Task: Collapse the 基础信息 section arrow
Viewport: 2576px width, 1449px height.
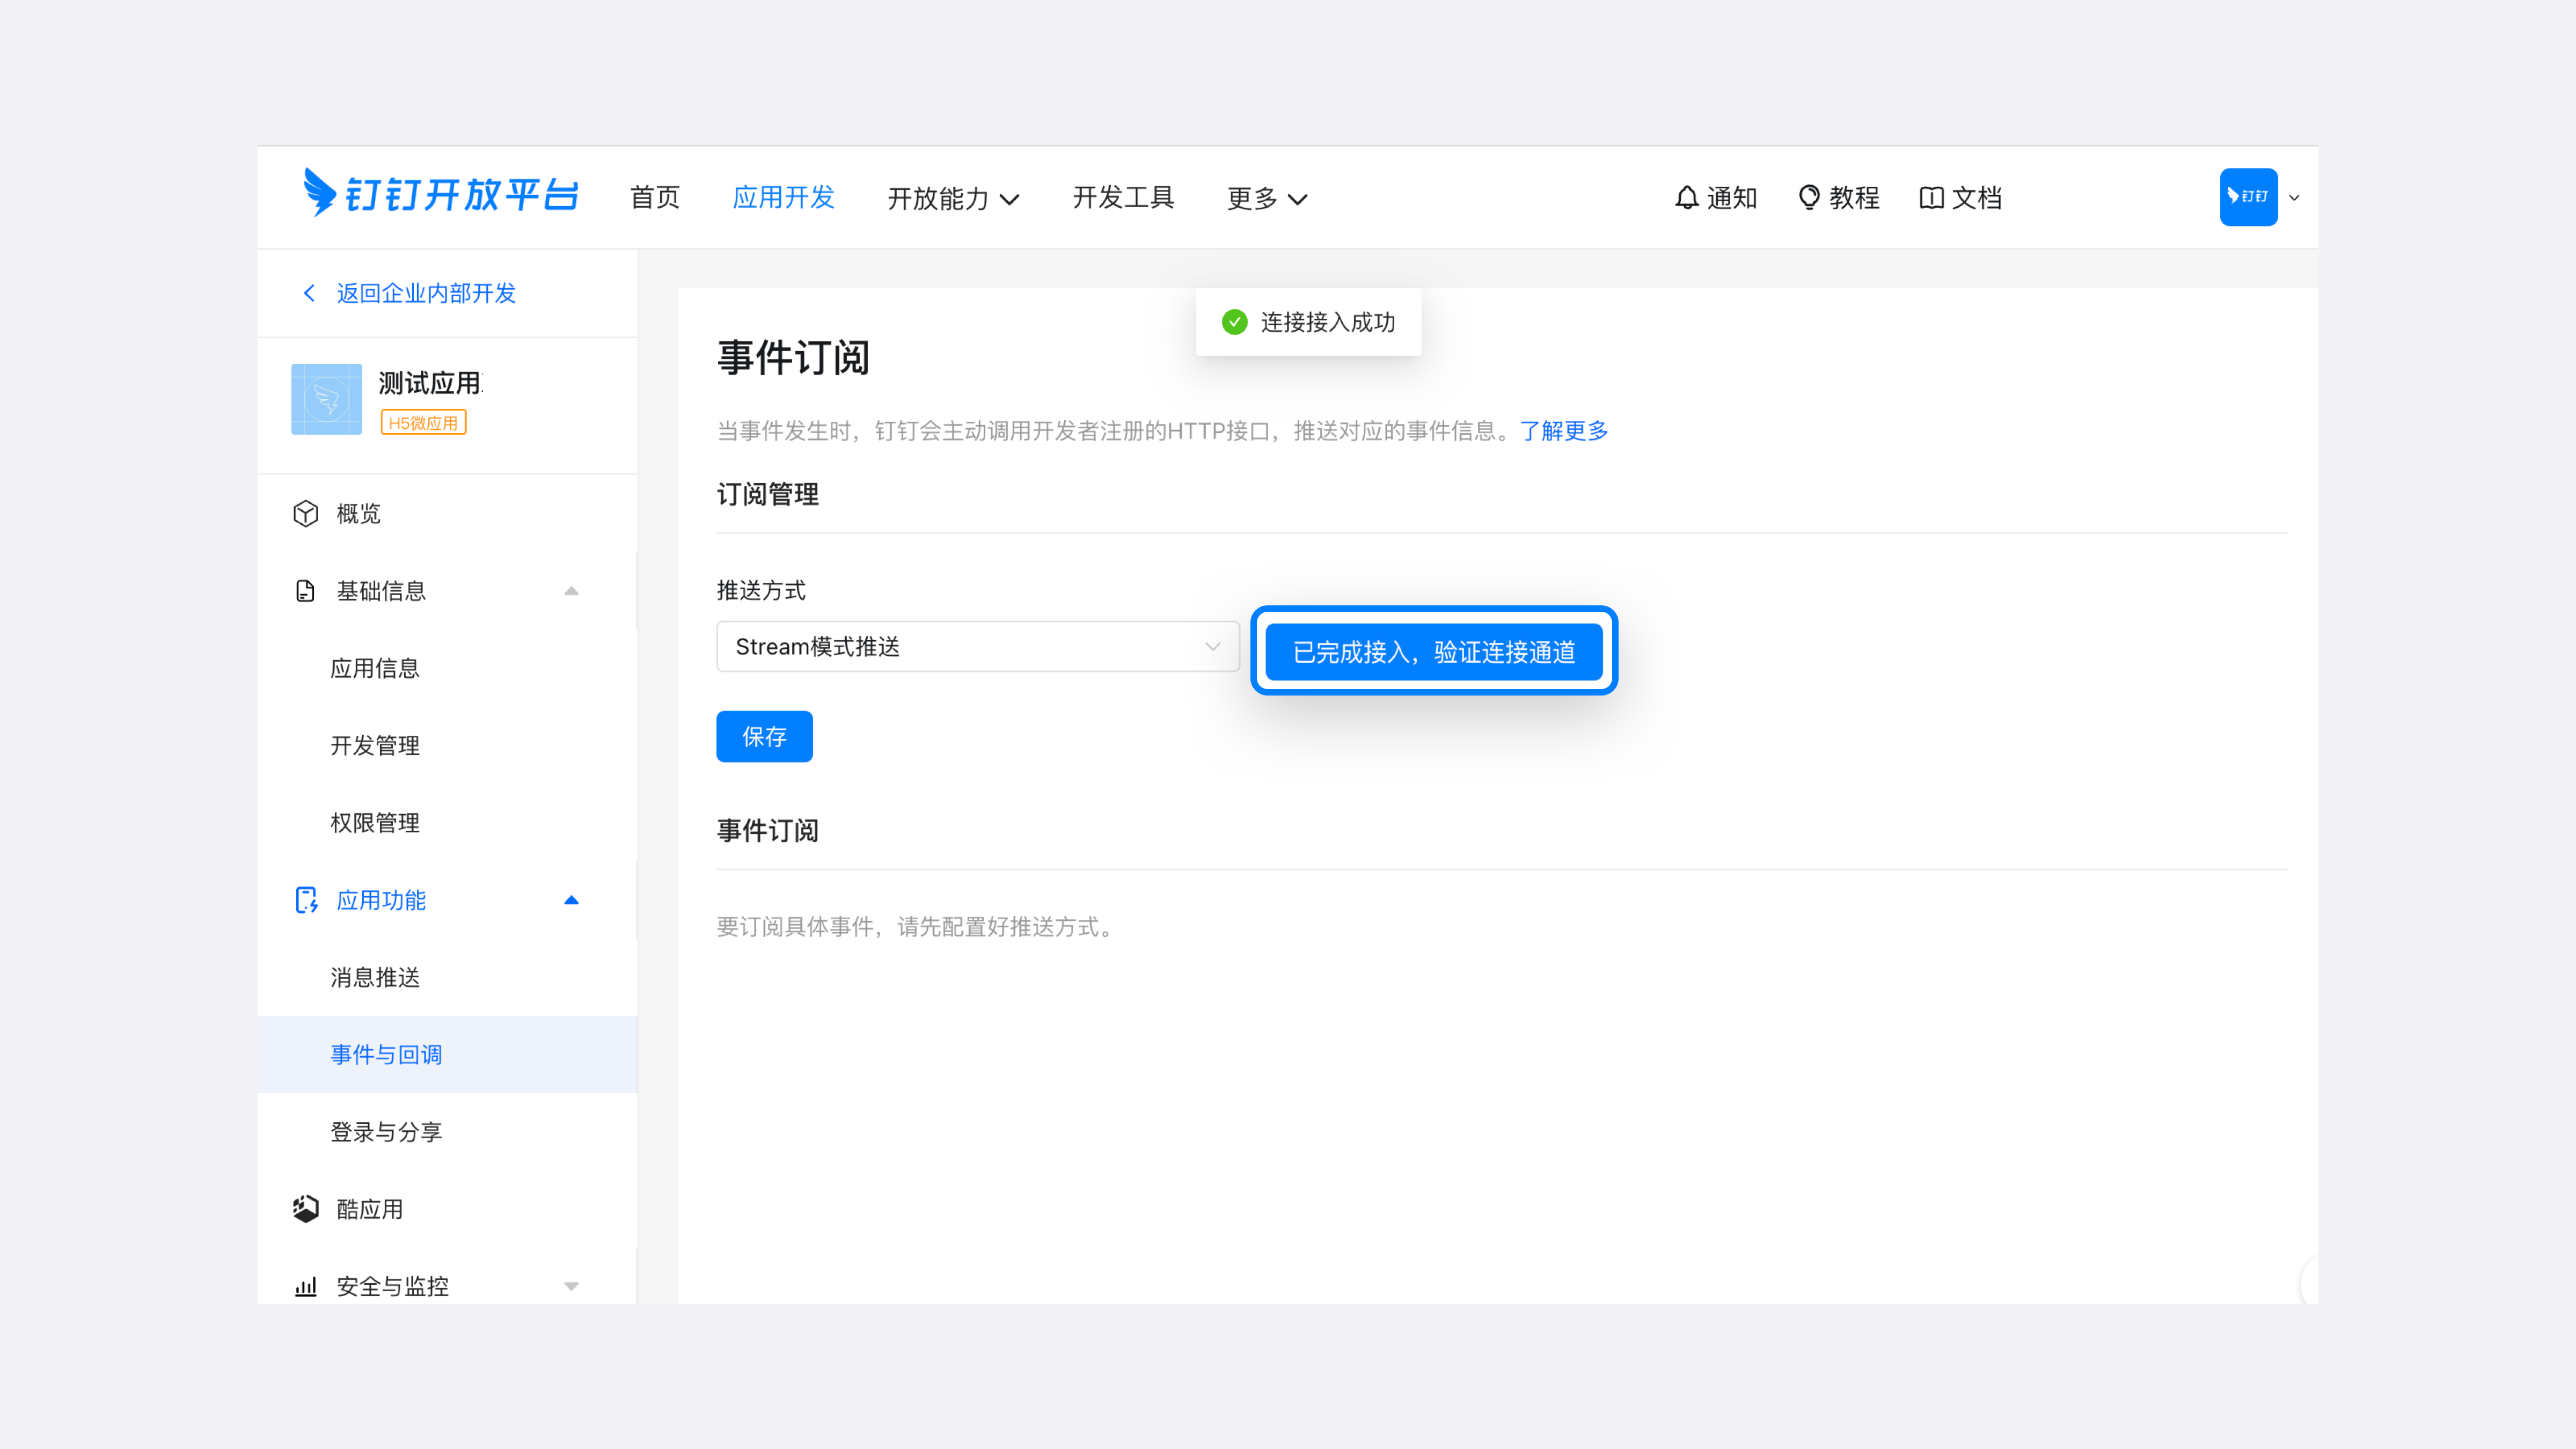Action: click(571, 591)
